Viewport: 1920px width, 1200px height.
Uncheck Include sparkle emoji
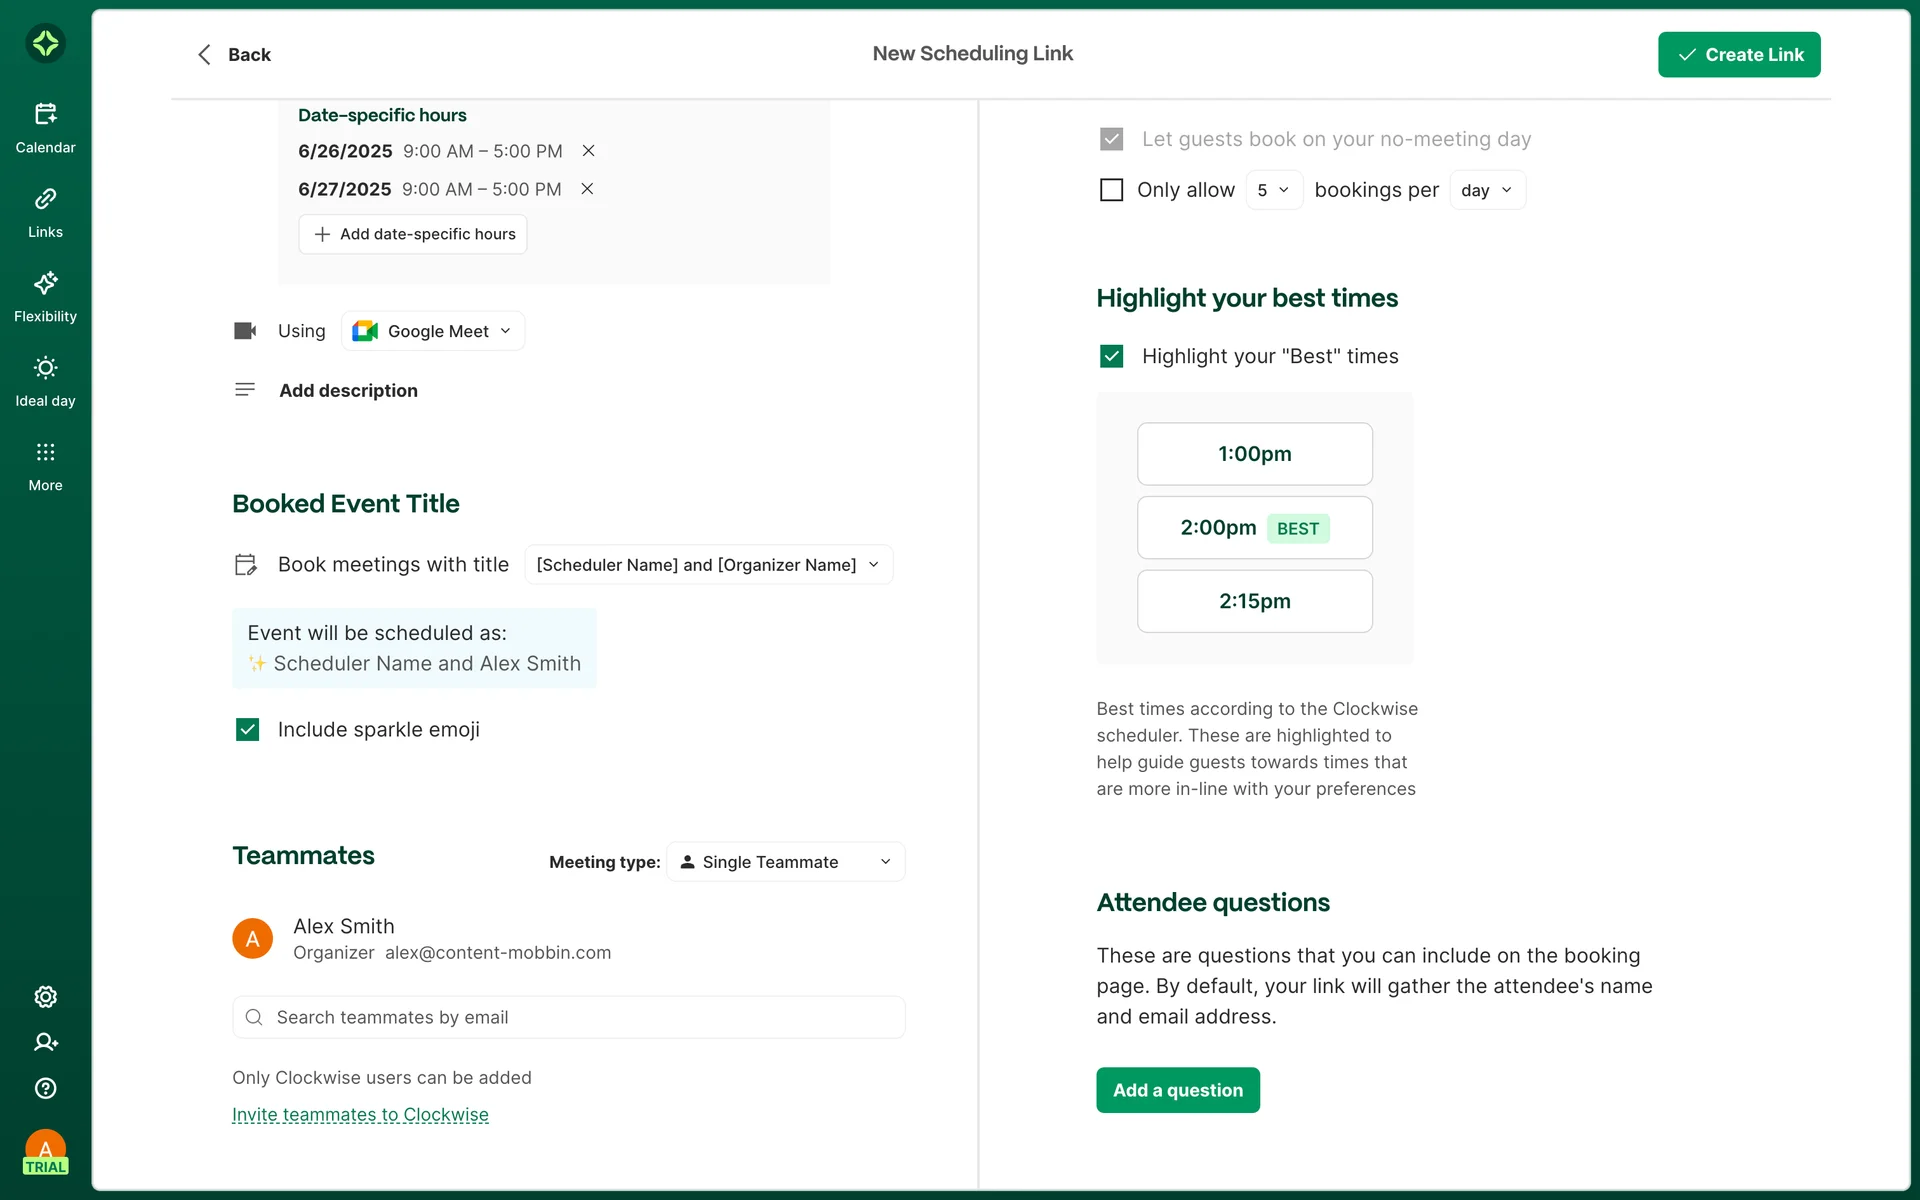[x=248, y=730]
